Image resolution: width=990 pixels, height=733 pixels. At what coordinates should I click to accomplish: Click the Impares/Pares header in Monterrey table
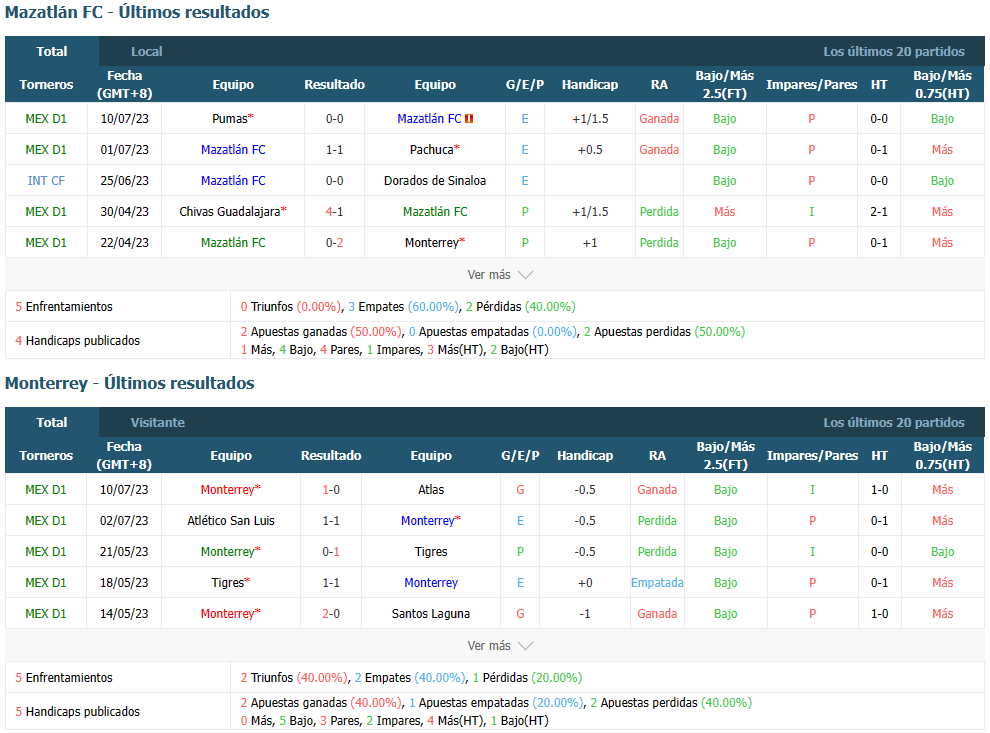(x=812, y=455)
